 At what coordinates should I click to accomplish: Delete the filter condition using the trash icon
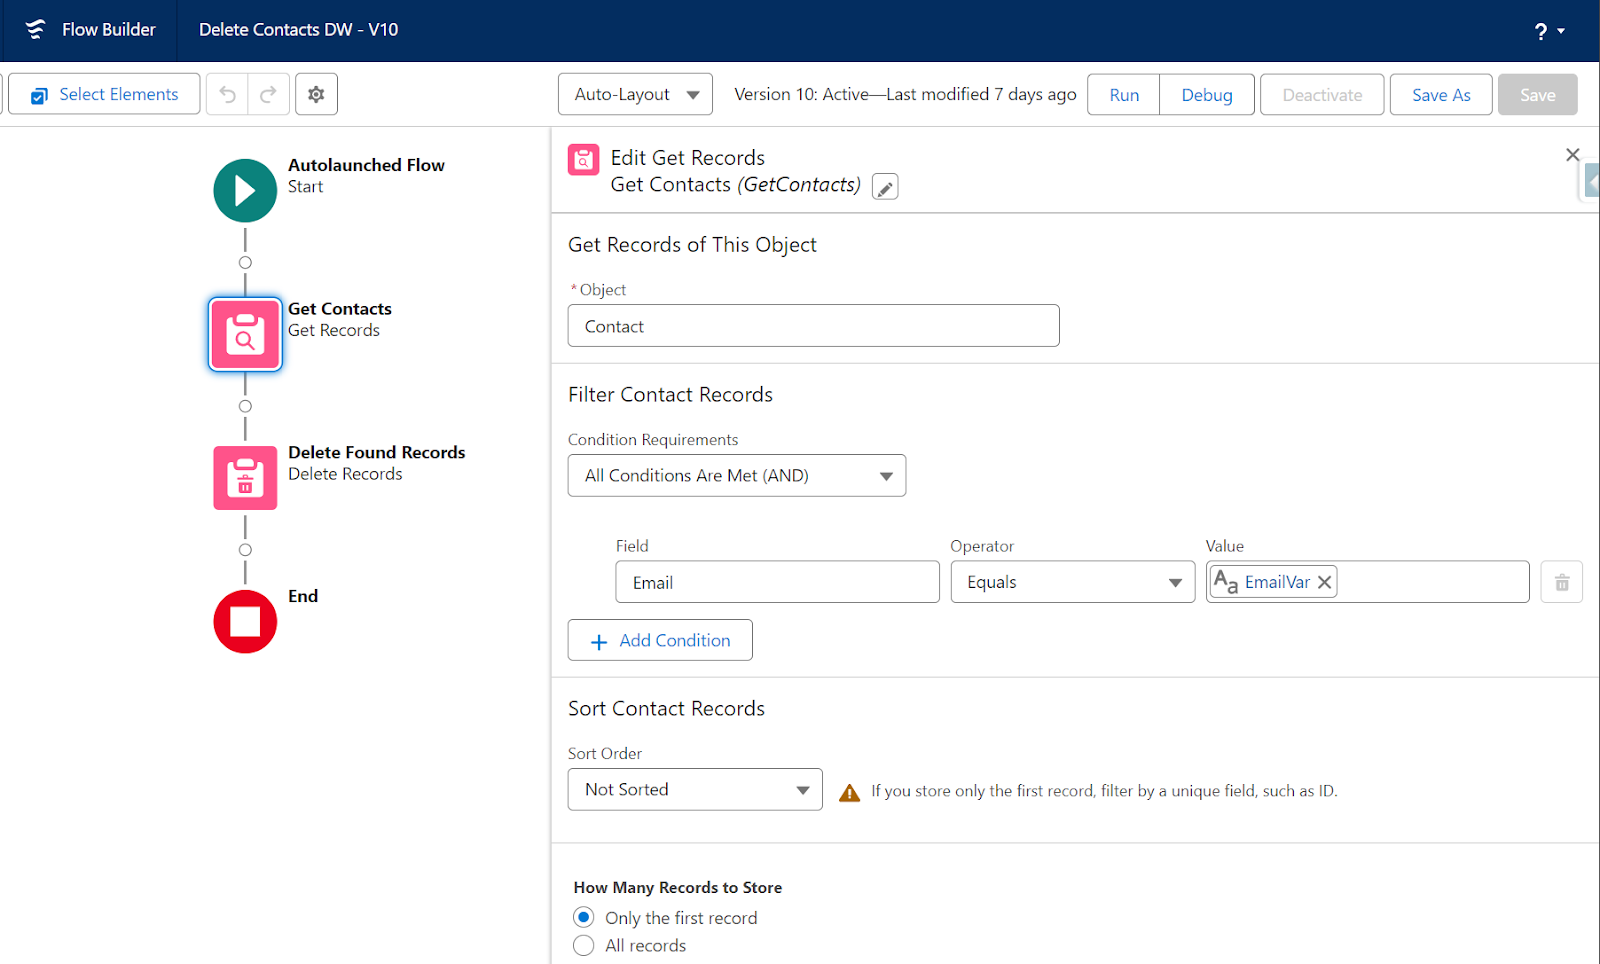tap(1561, 581)
